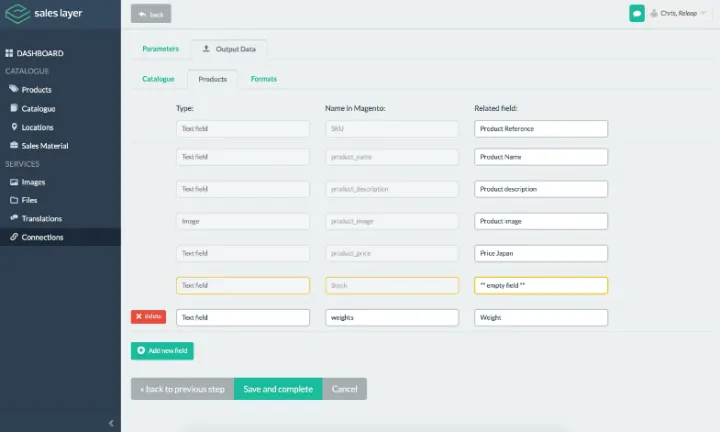Click the Add new field button

tap(162, 351)
